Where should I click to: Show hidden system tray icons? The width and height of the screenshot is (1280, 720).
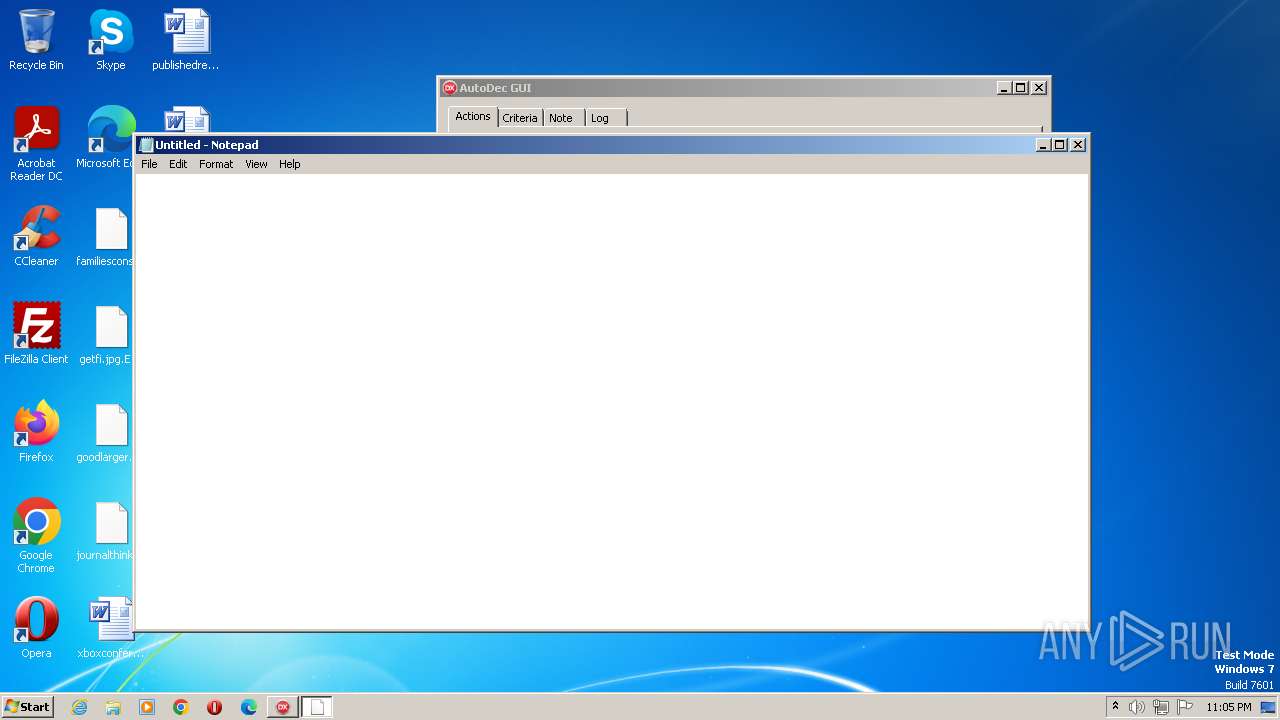(x=1116, y=707)
